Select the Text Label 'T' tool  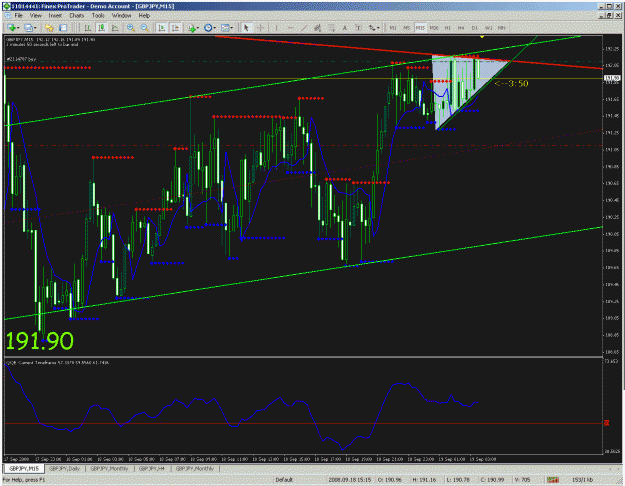(x=358, y=28)
